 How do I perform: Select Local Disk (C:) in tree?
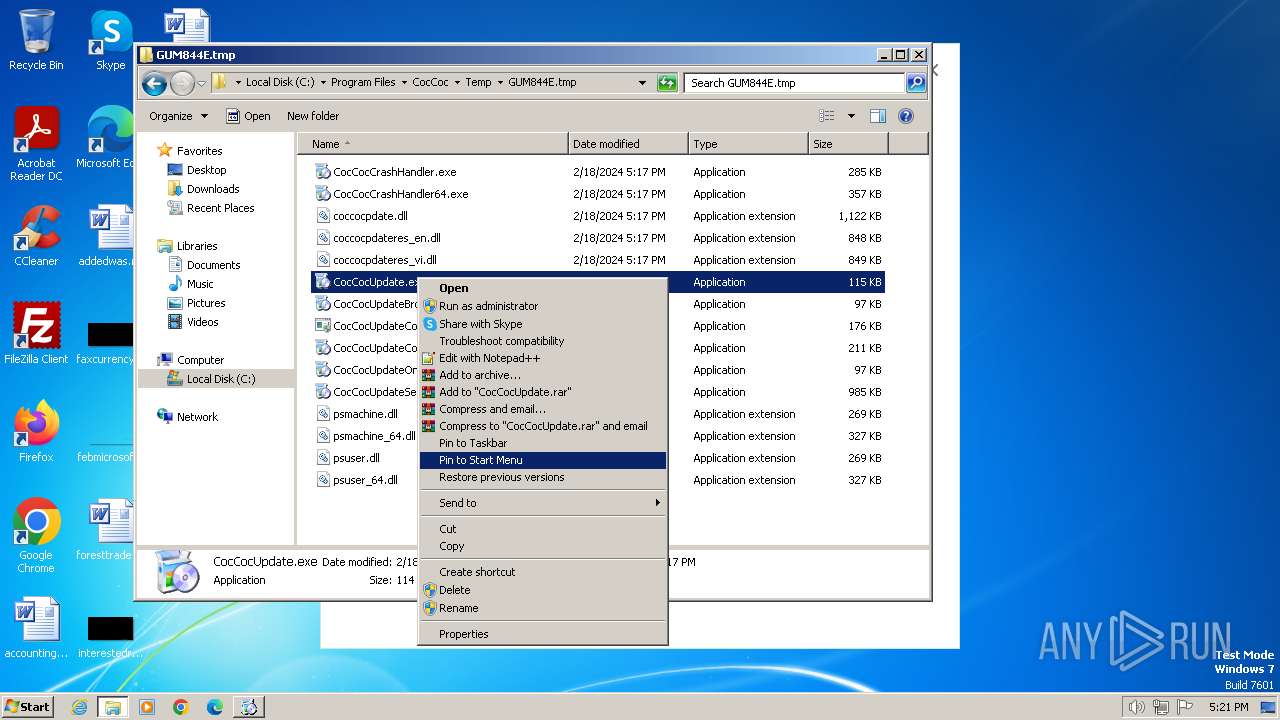coord(220,379)
